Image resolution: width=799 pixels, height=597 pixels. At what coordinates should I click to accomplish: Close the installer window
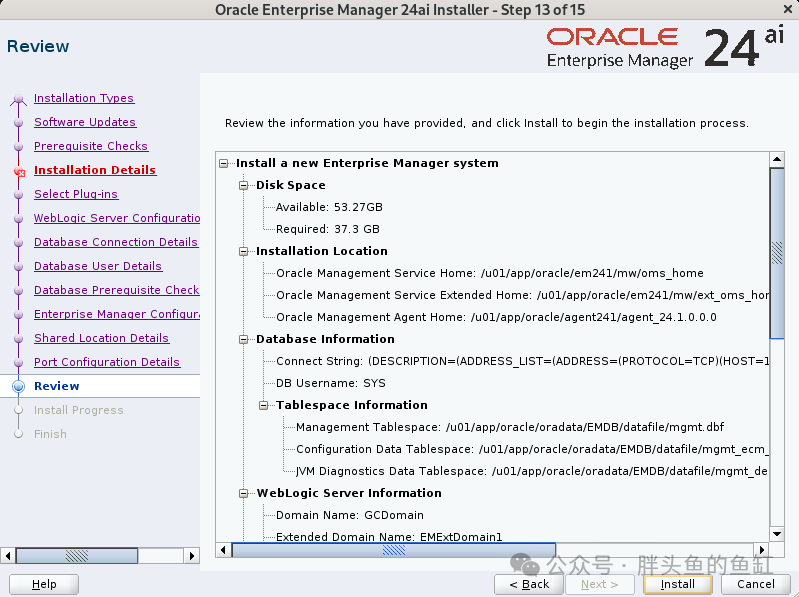click(x=788, y=9)
